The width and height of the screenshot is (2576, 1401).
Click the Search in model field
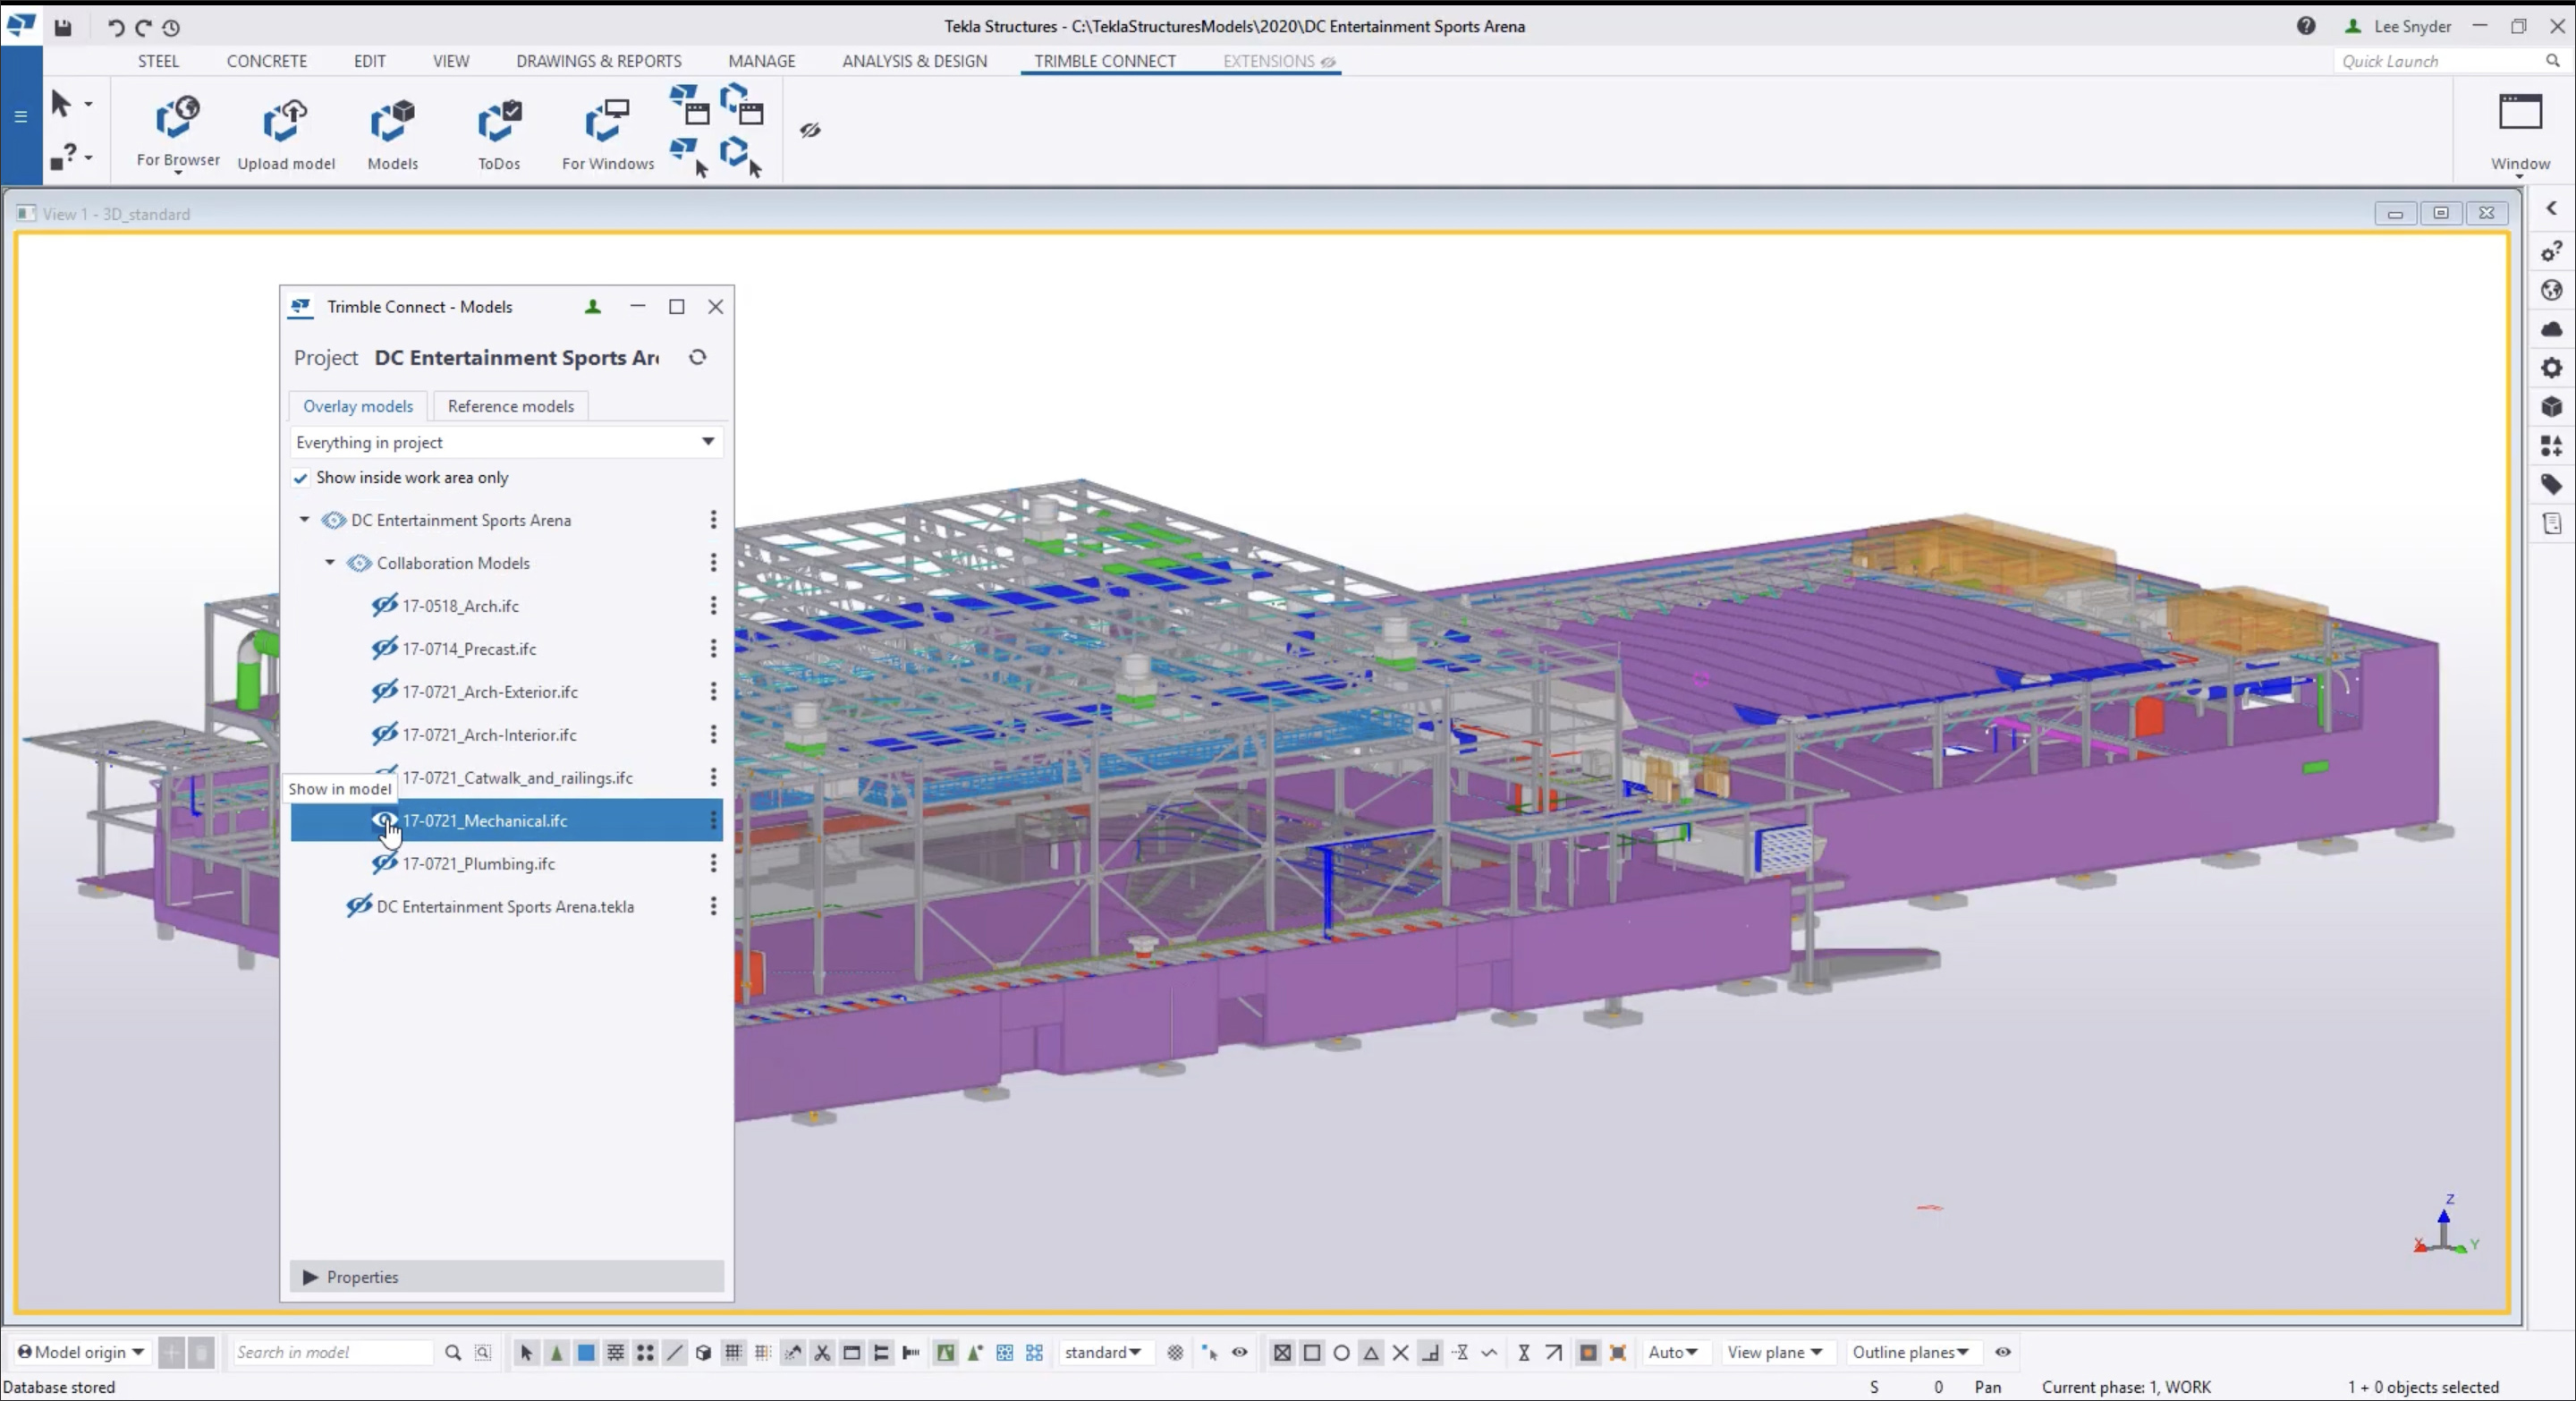pos(332,1352)
